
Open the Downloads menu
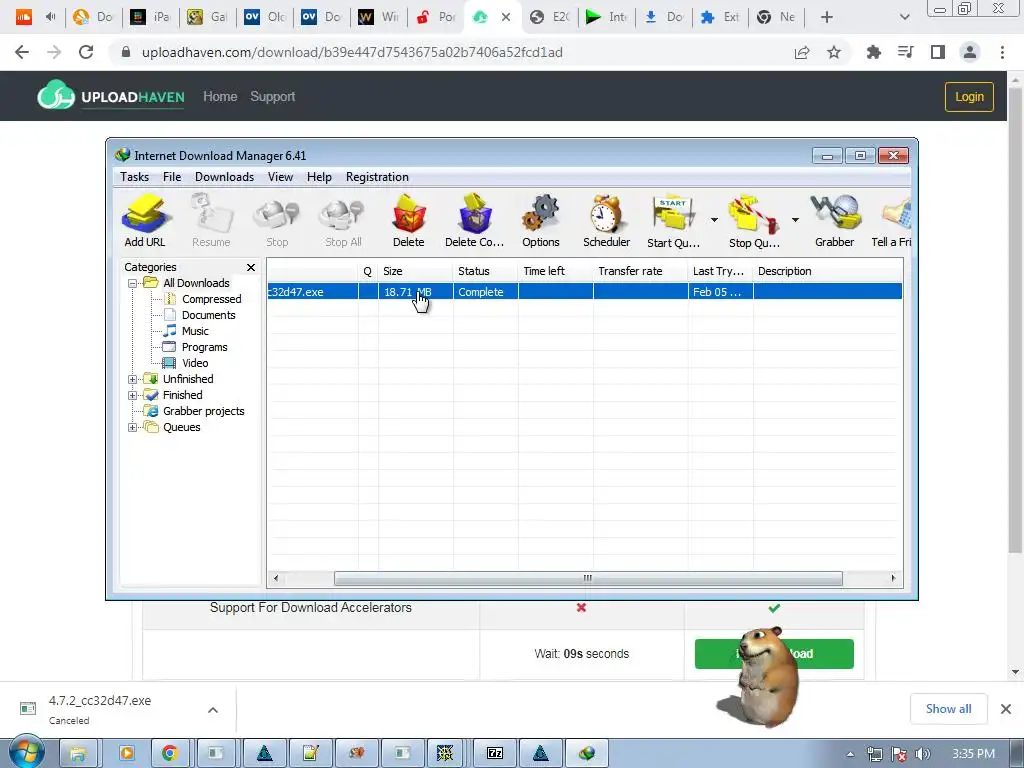pos(224,177)
